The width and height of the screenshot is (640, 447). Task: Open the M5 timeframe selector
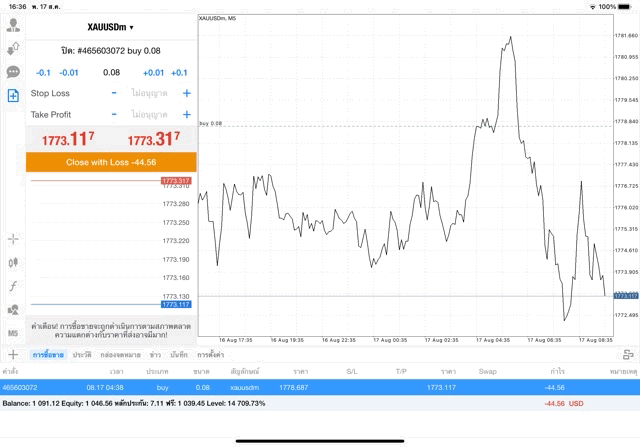[13, 333]
